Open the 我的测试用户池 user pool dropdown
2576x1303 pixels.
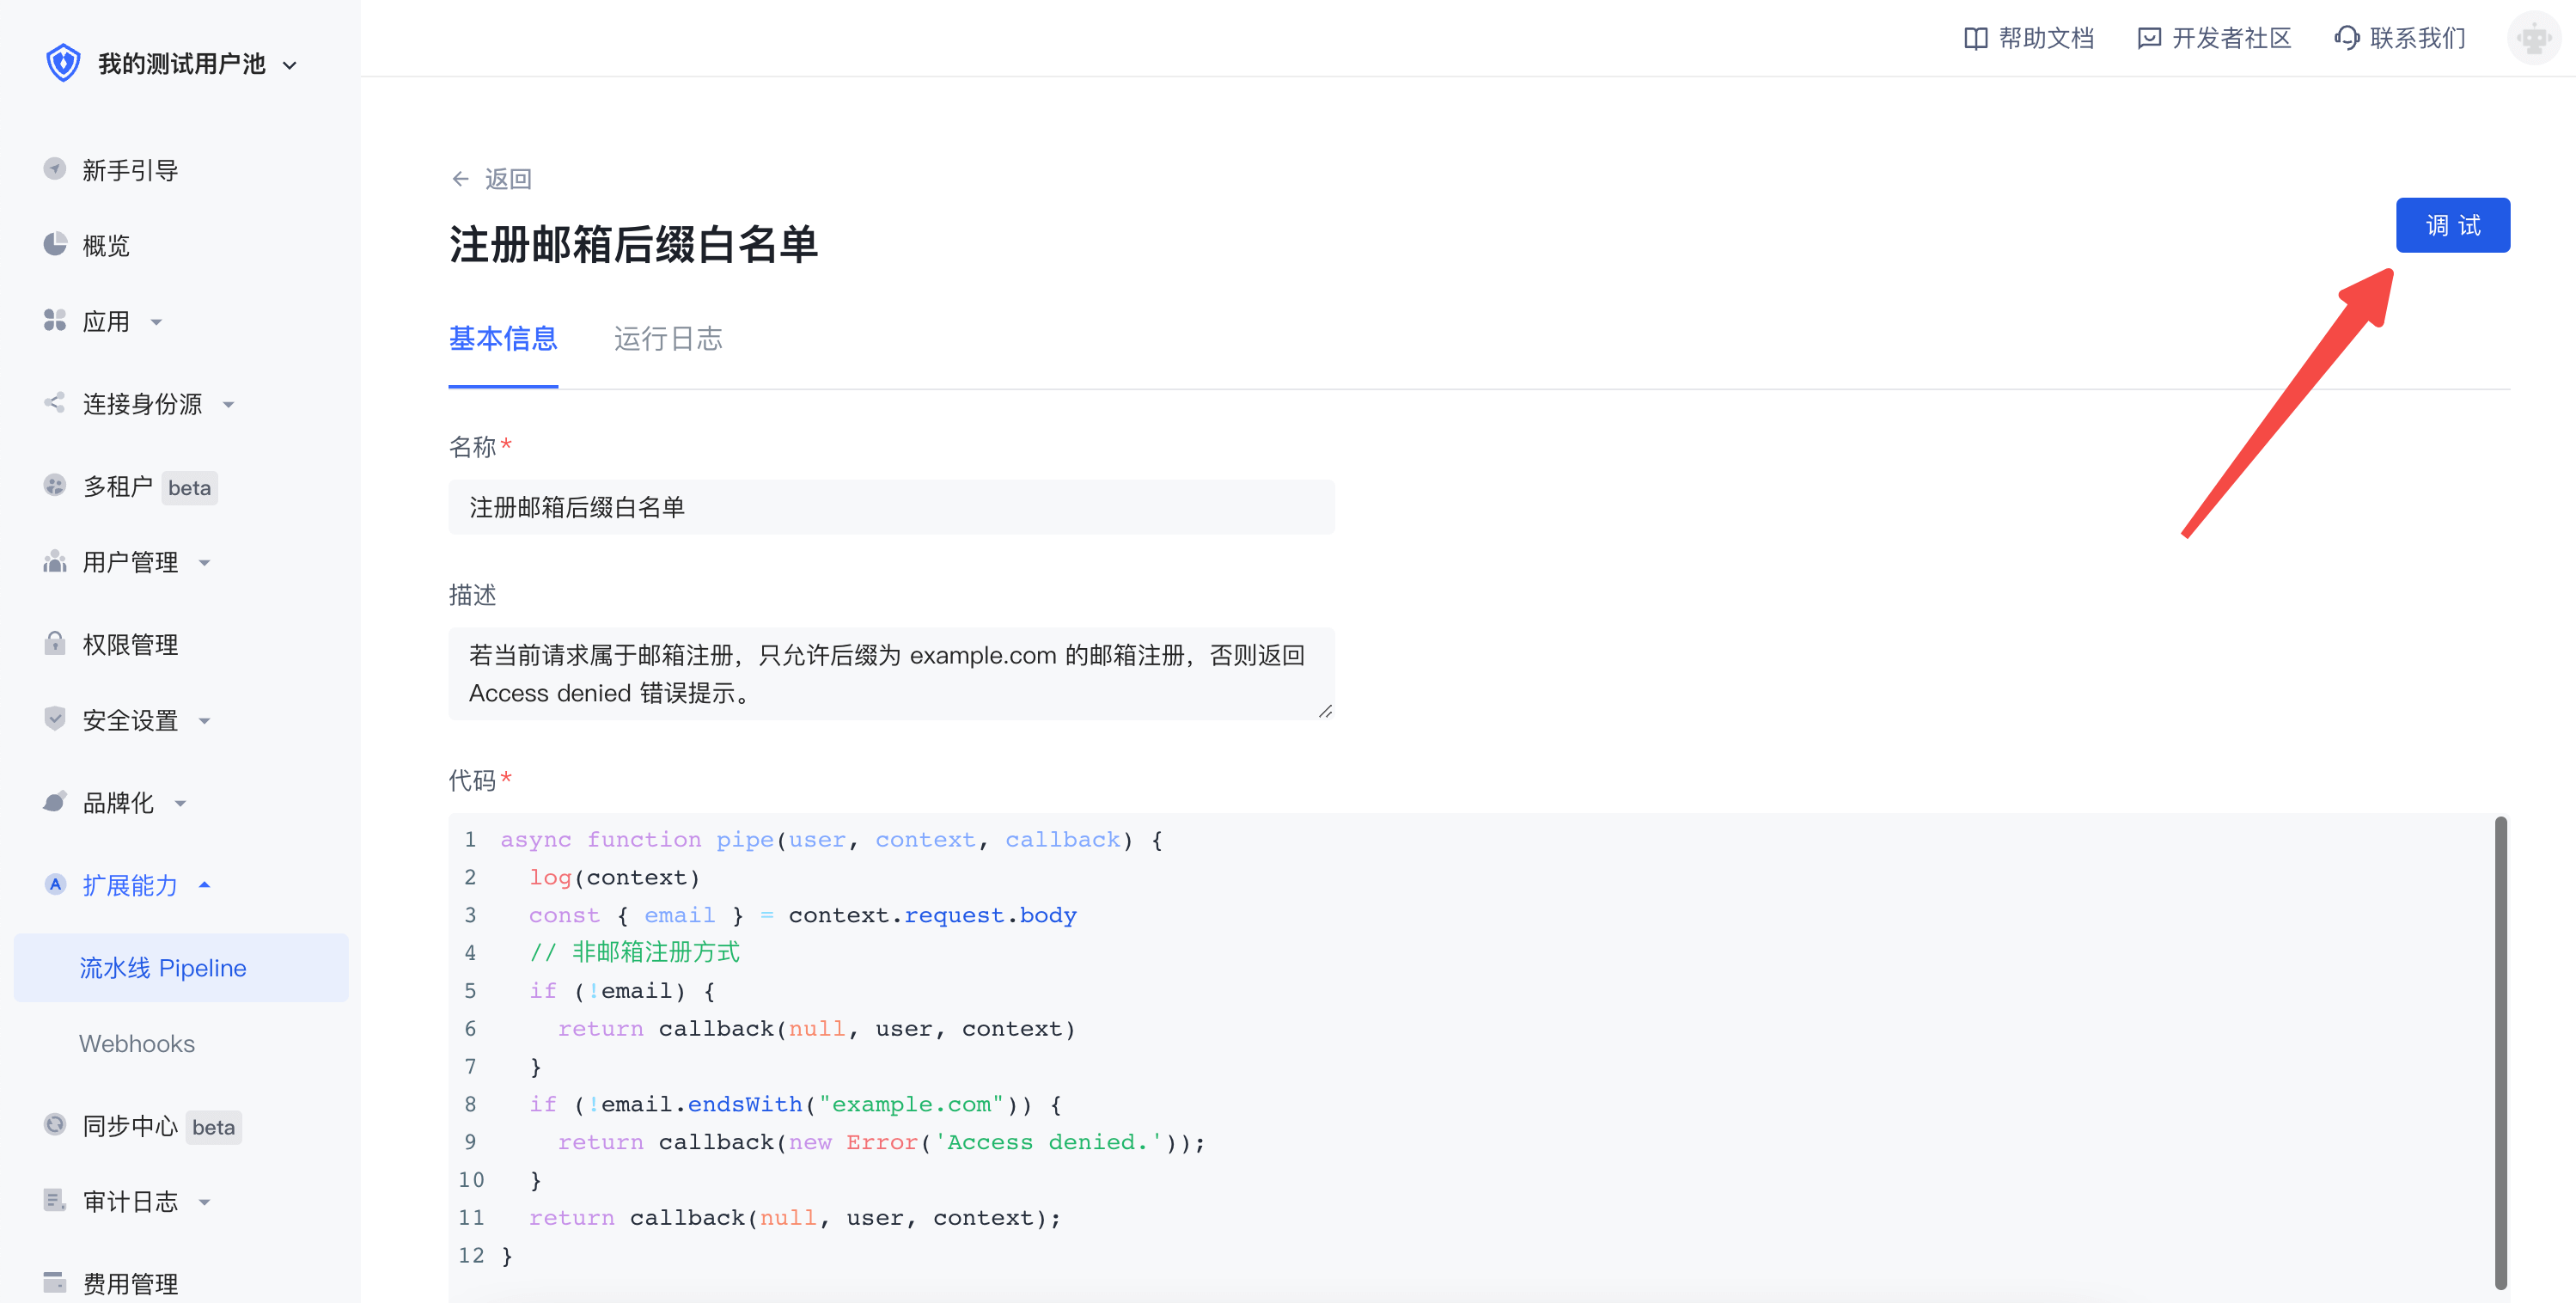pos(290,65)
